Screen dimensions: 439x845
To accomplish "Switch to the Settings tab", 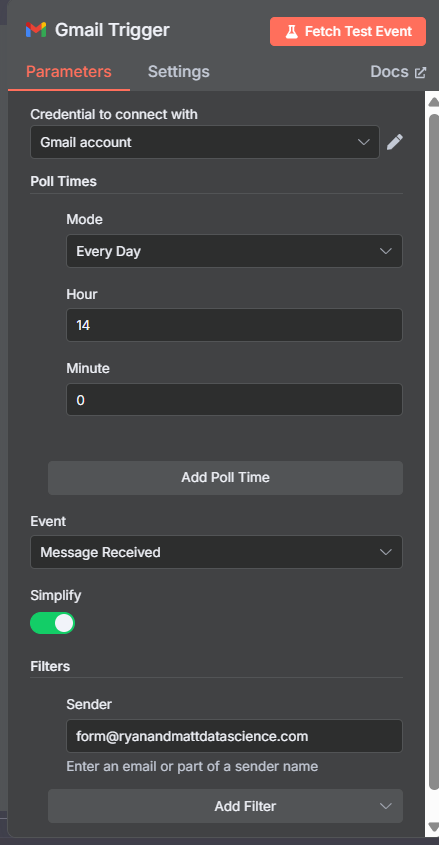I will [179, 72].
